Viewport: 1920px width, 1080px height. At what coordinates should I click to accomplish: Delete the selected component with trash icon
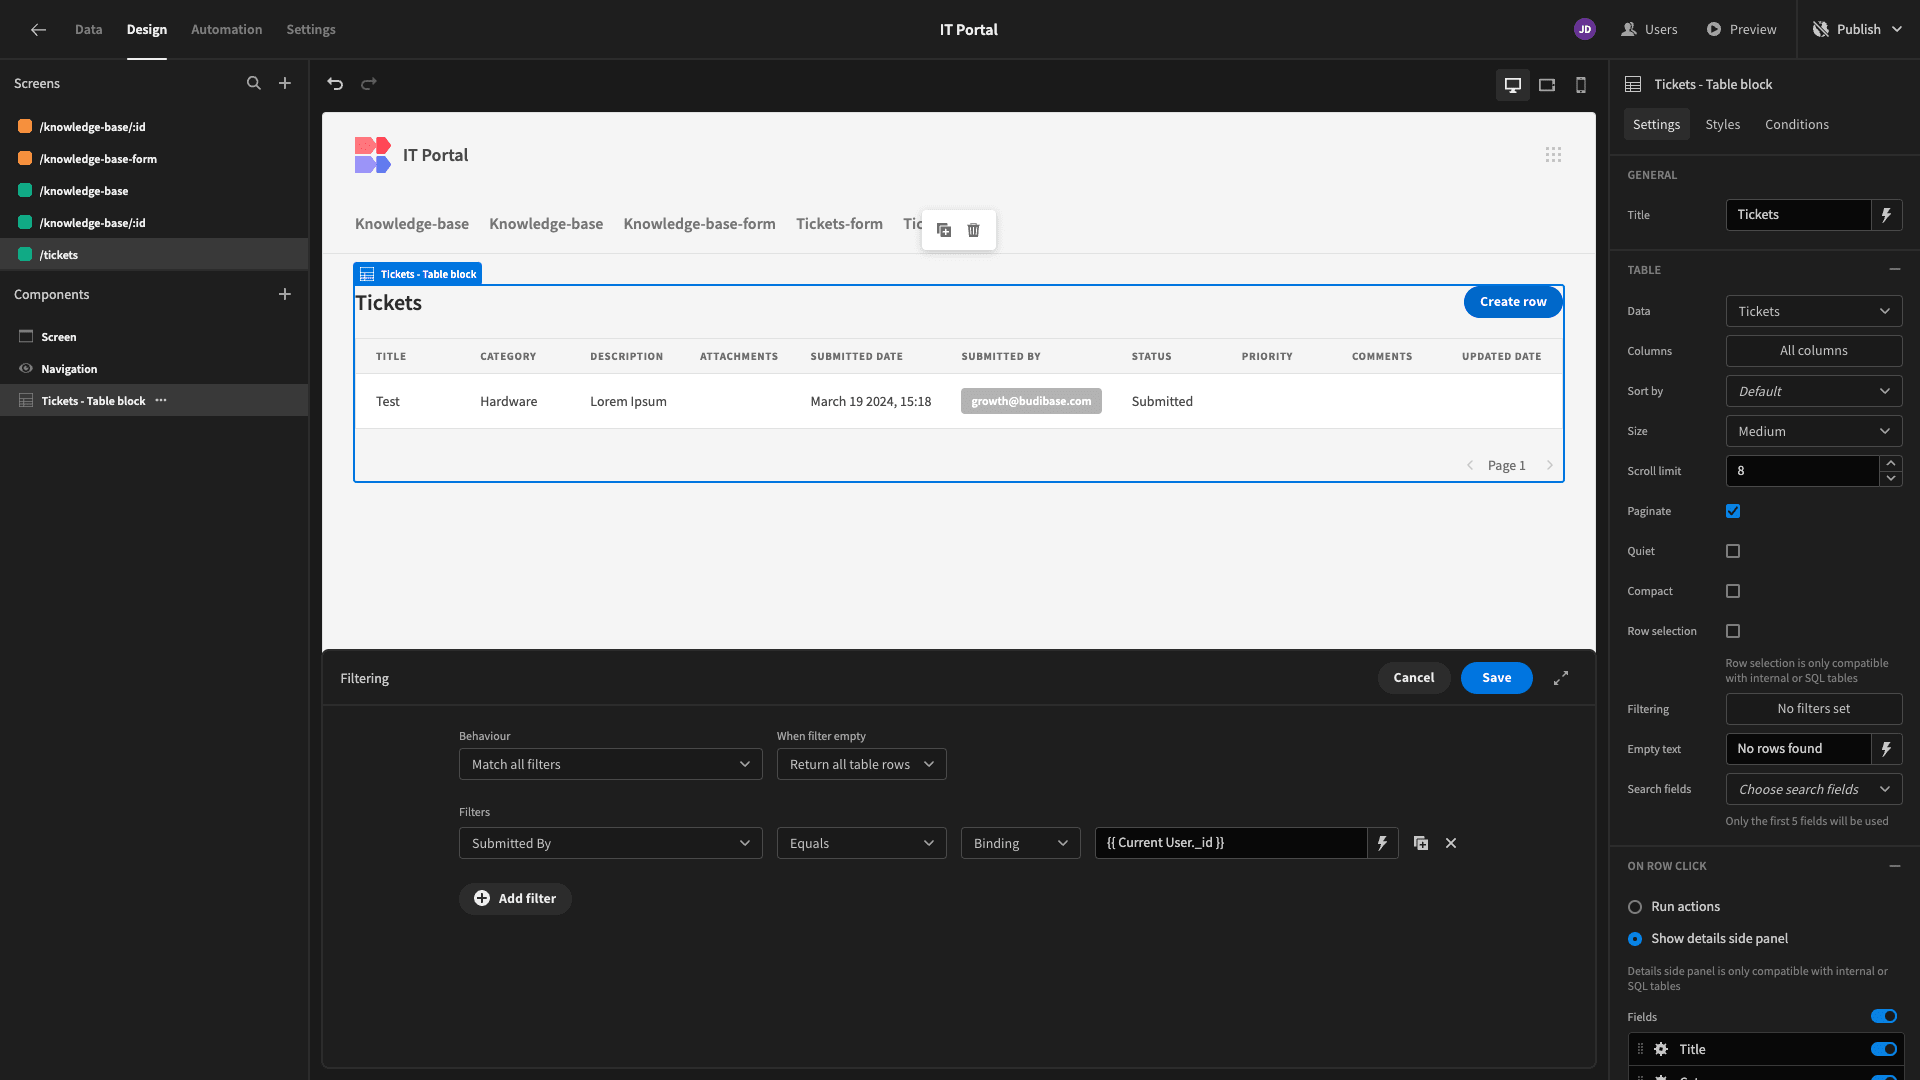pyautogui.click(x=974, y=230)
